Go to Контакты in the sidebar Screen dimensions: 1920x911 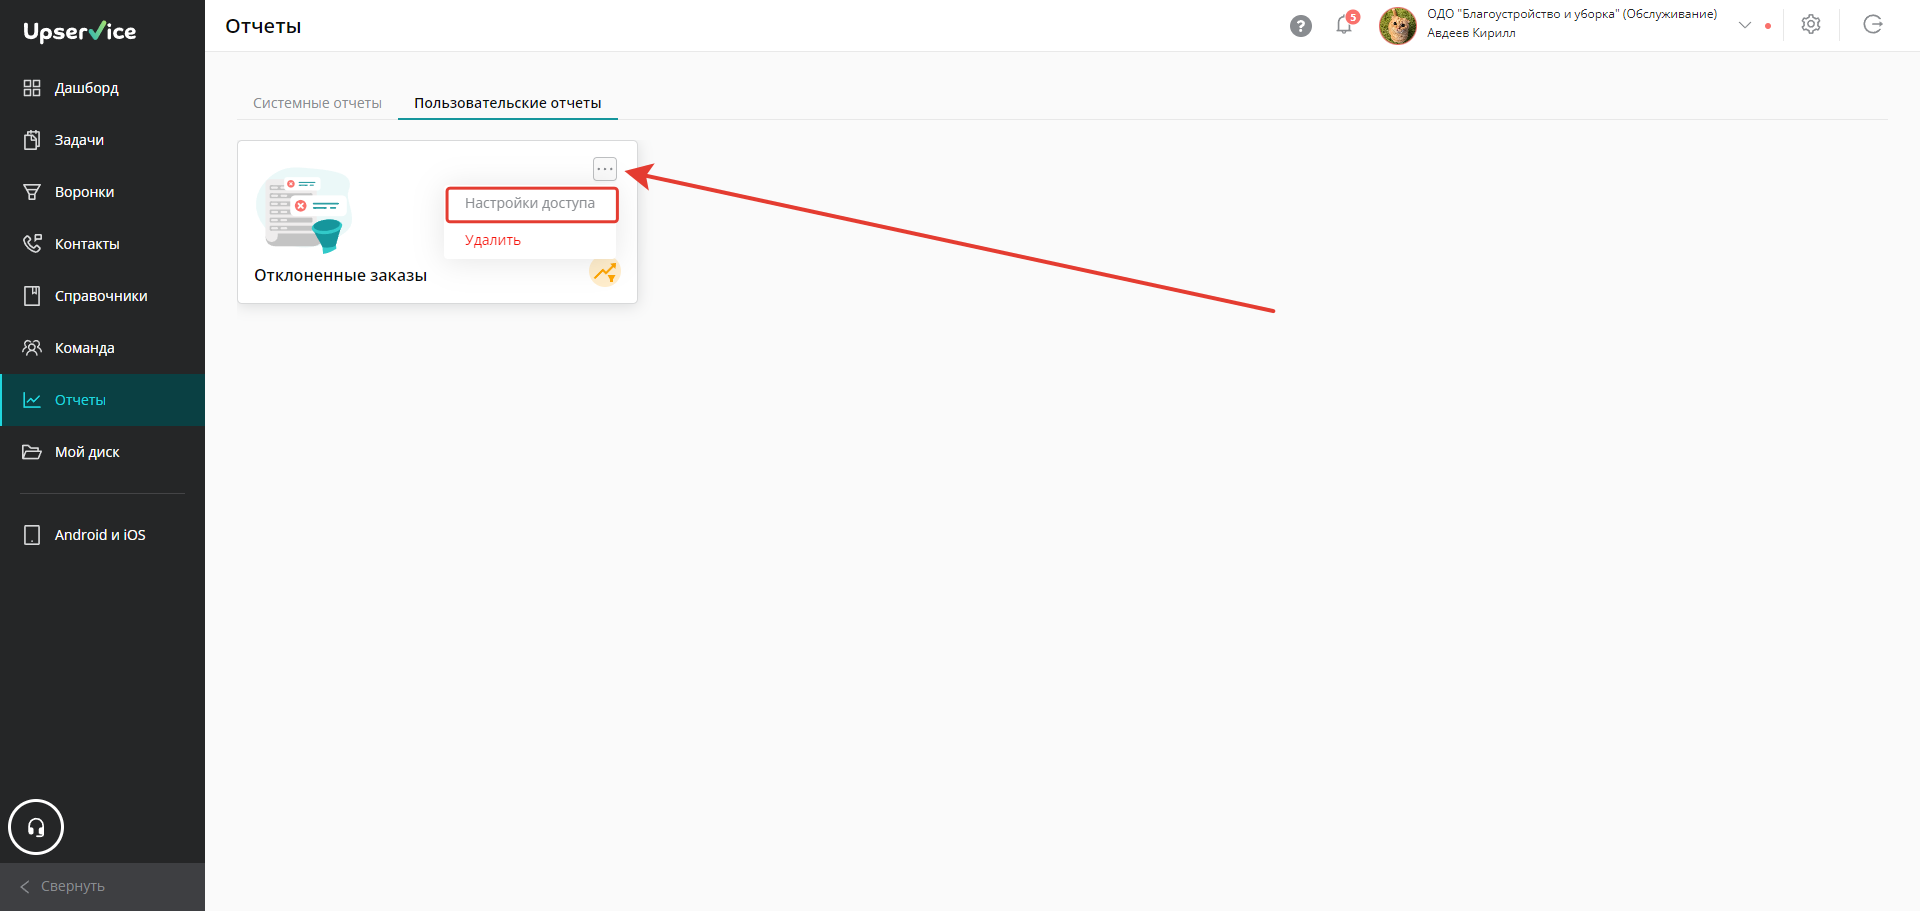102,244
